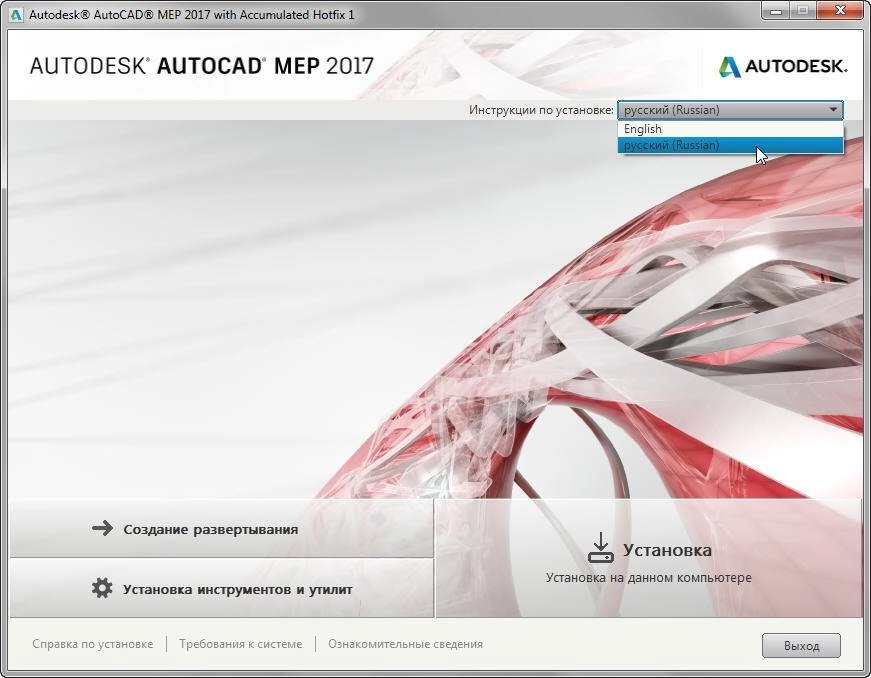The image size is (871, 678).
Task: Open the Требования к системе link
Action: [241, 644]
